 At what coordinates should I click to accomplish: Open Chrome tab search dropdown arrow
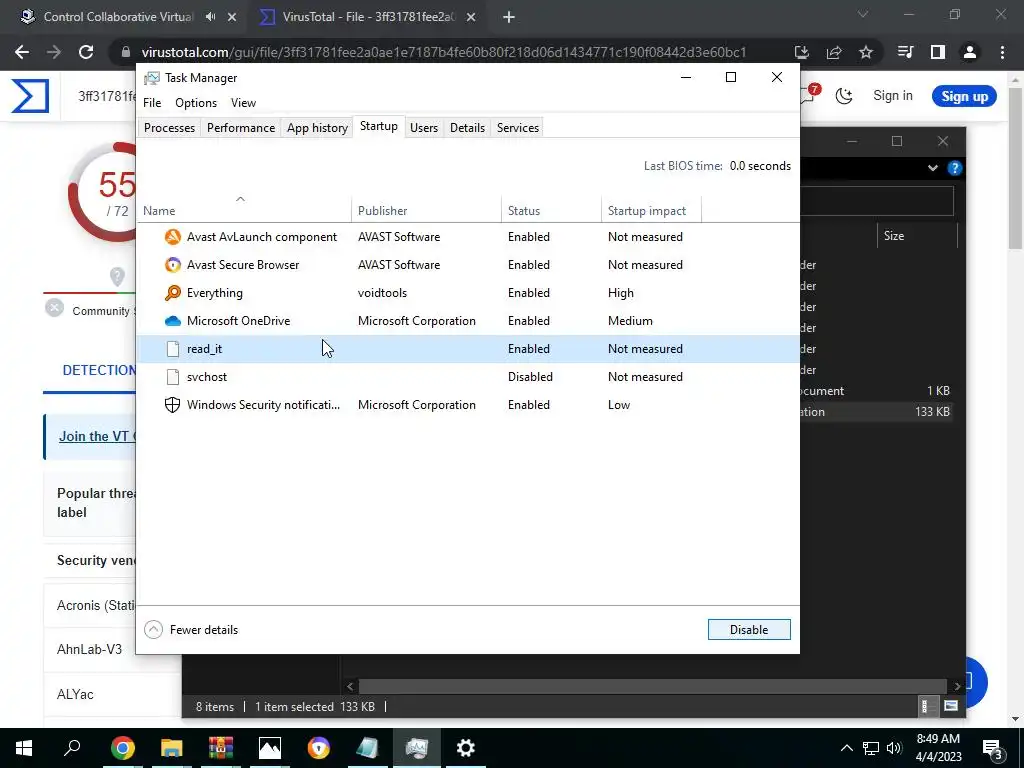tap(863, 14)
